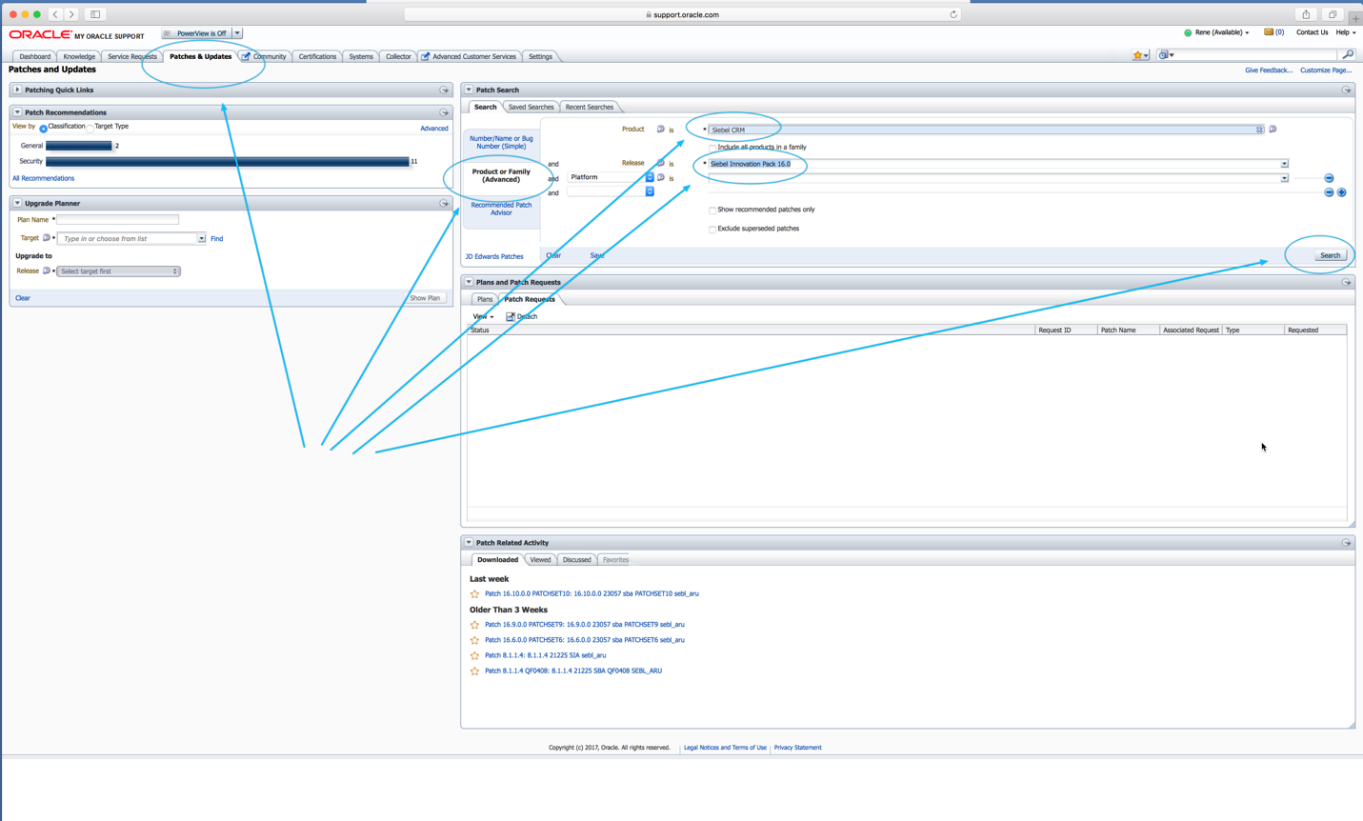
Task: Click the Give Feedback link
Action: coord(1269,70)
